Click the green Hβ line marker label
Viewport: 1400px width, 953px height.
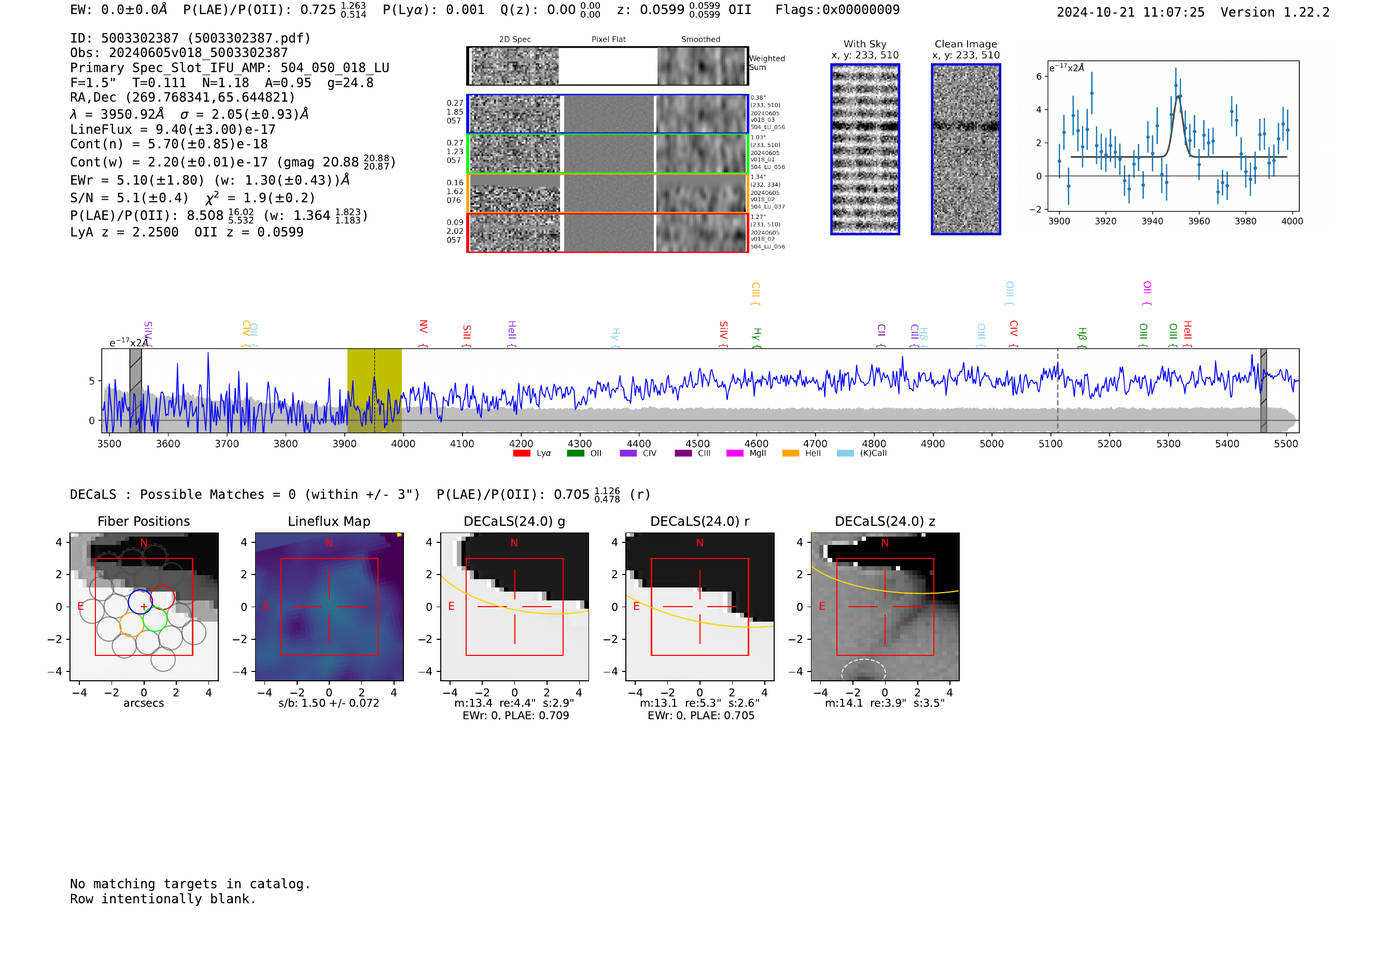pyautogui.click(x=1081, y=334)
